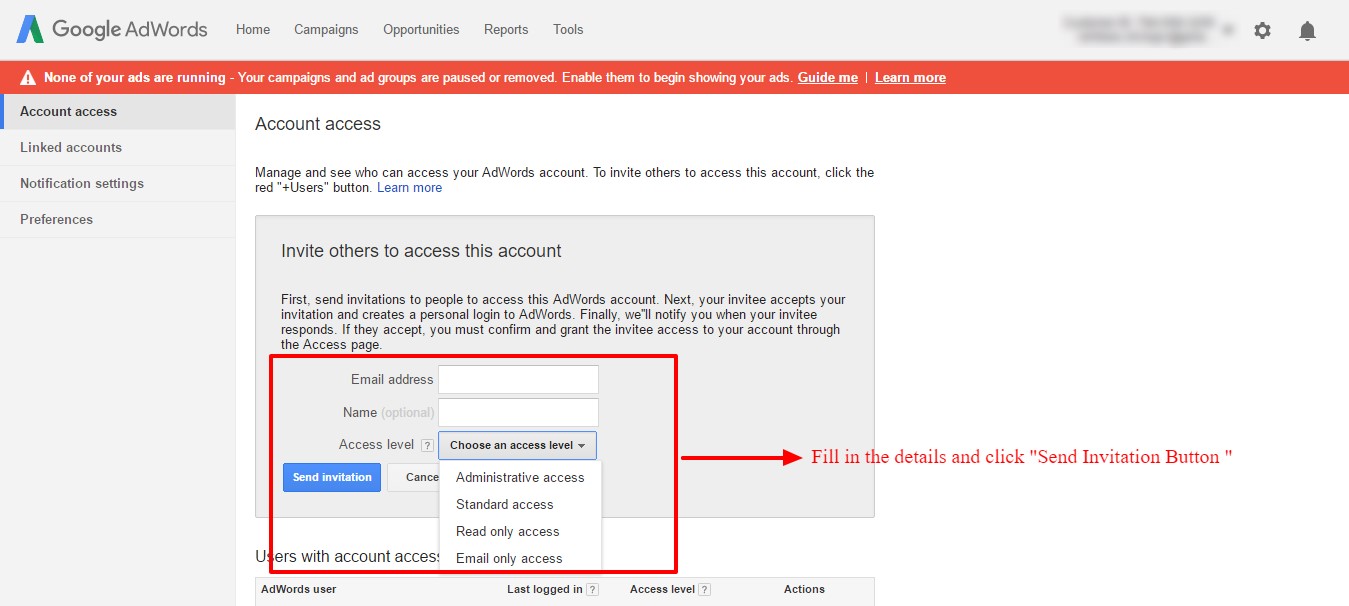Screen dimensions: 1349x606
Task: Choose Standard access option
Action: coord(520,504)
